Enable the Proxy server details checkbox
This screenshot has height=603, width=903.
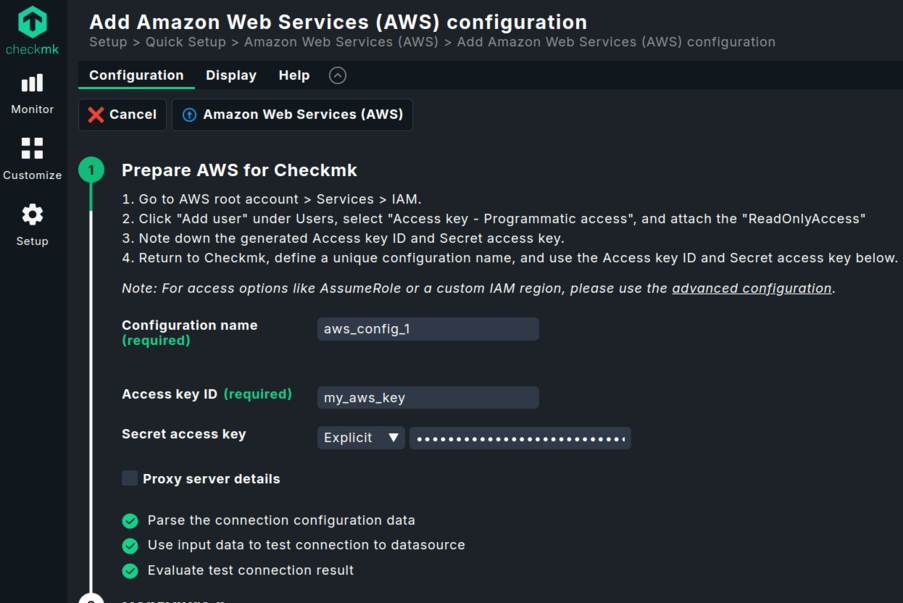[130, 479]
